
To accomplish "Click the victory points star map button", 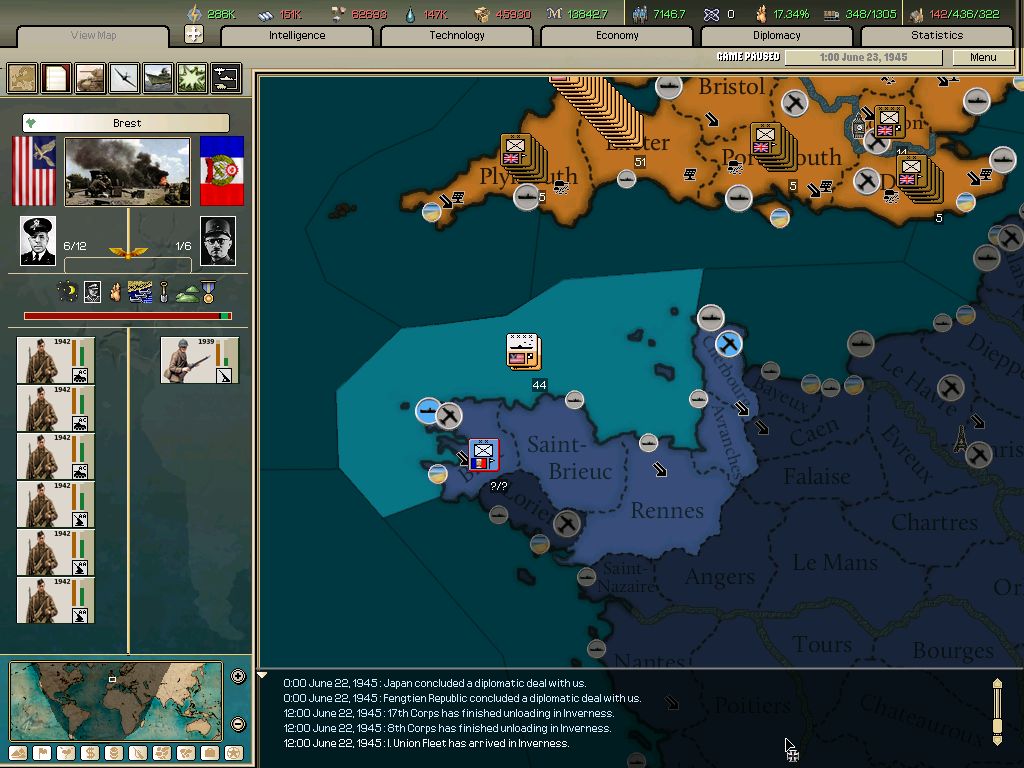I will tap(232, 755).
